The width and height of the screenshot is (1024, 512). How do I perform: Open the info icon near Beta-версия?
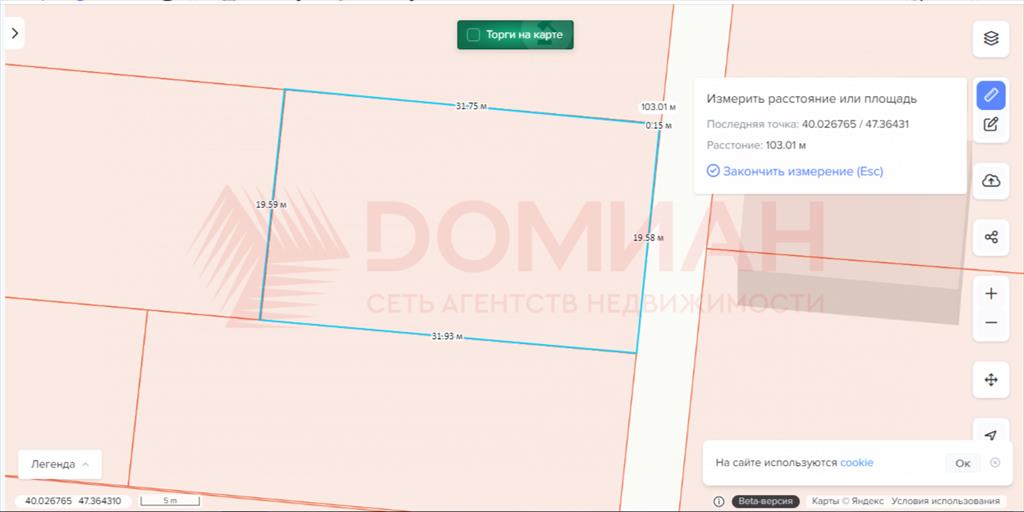[x=719, y=501]
